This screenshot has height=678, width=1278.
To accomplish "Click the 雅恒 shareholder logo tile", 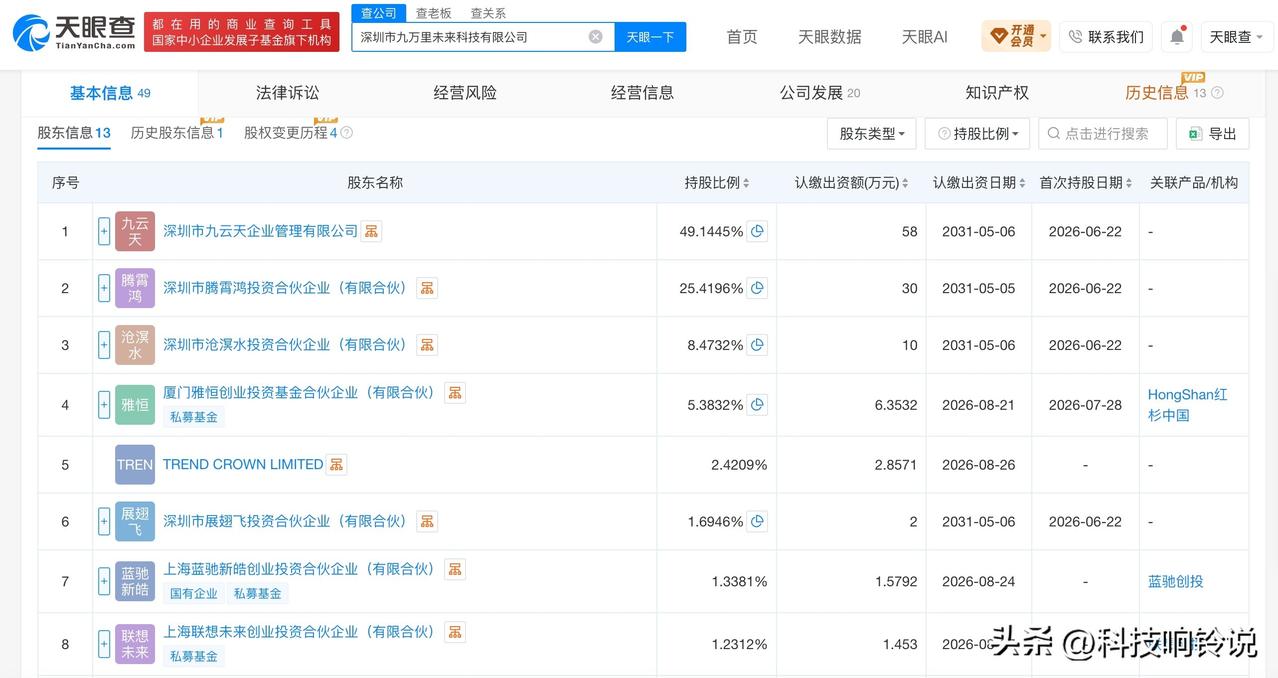I will point(135,405).
